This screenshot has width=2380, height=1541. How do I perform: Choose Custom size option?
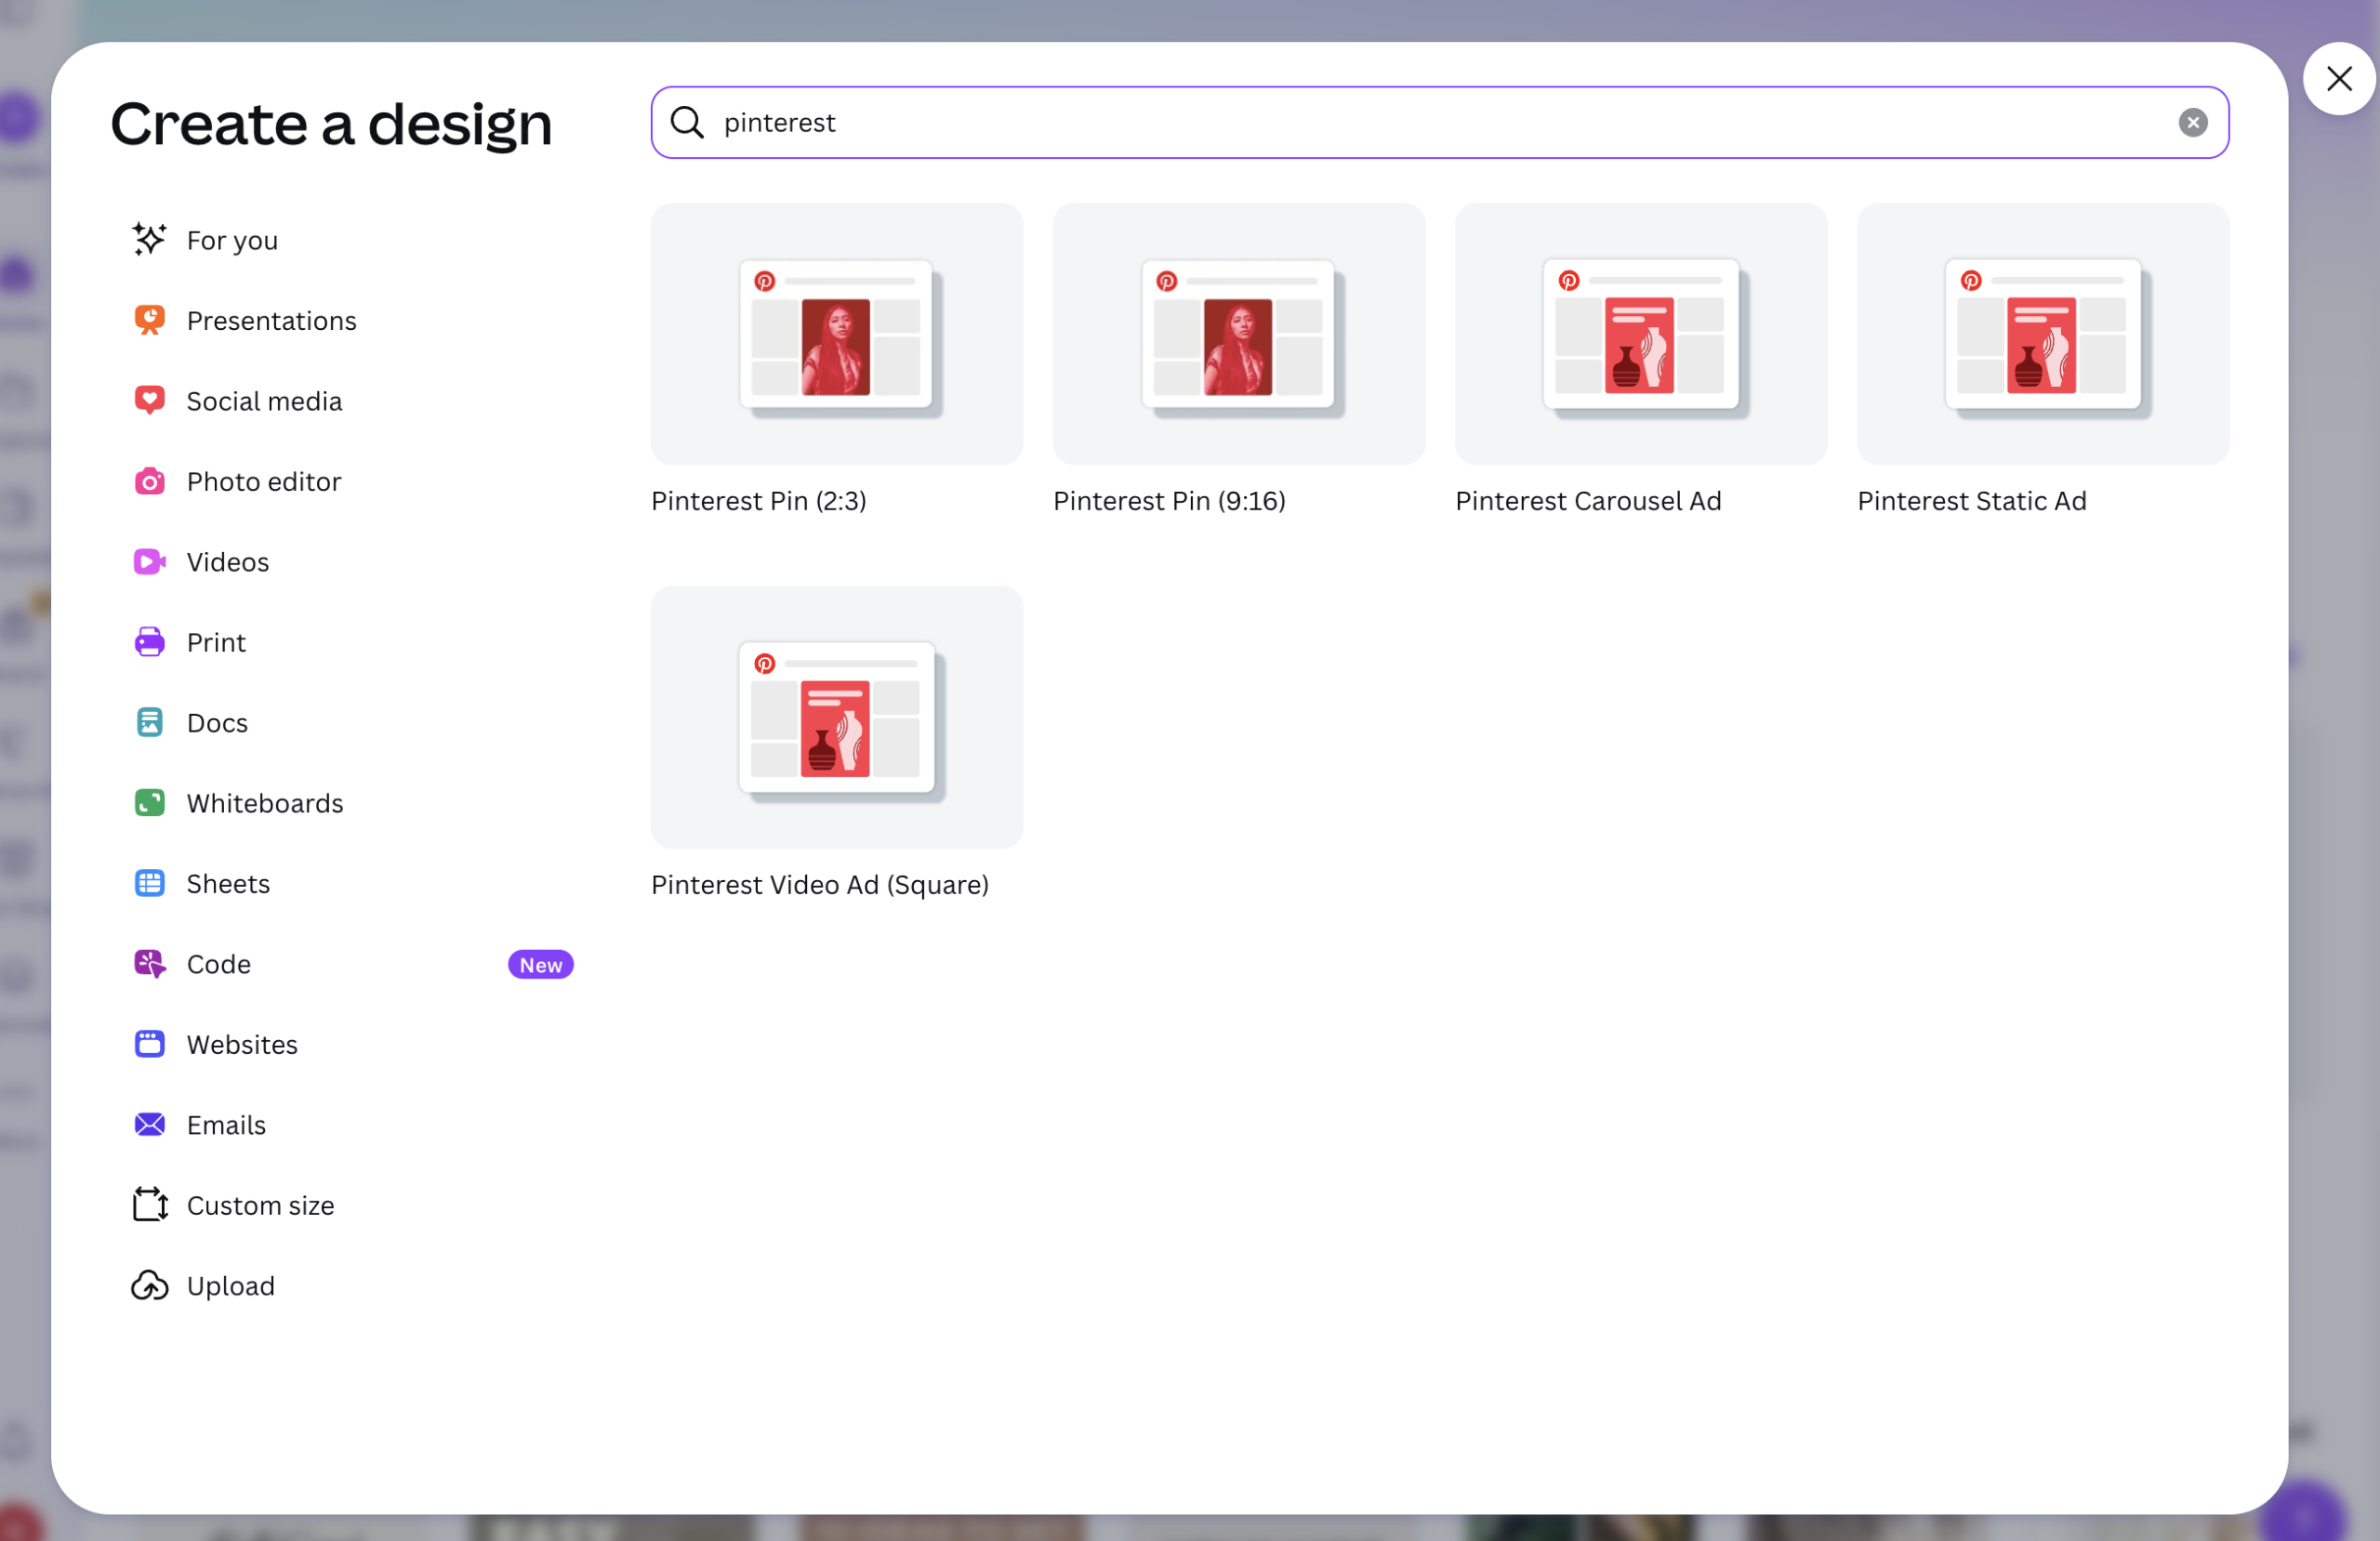pyautogui.click(x=260, y=1205)
